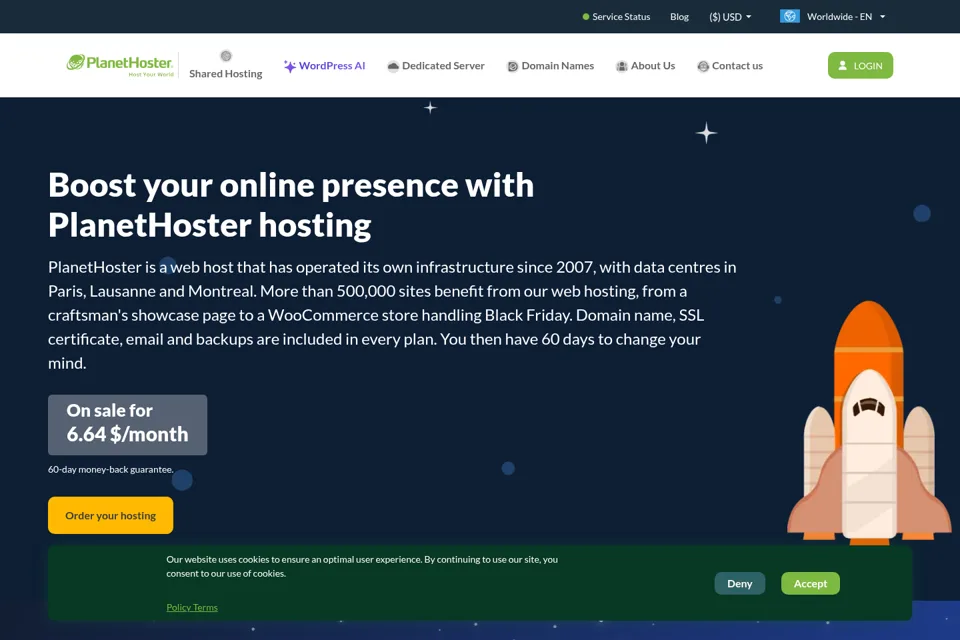The height and width of the screenshot is (640, 960).
Task: Go to the Blog link
Action: [x=679, y=17]
